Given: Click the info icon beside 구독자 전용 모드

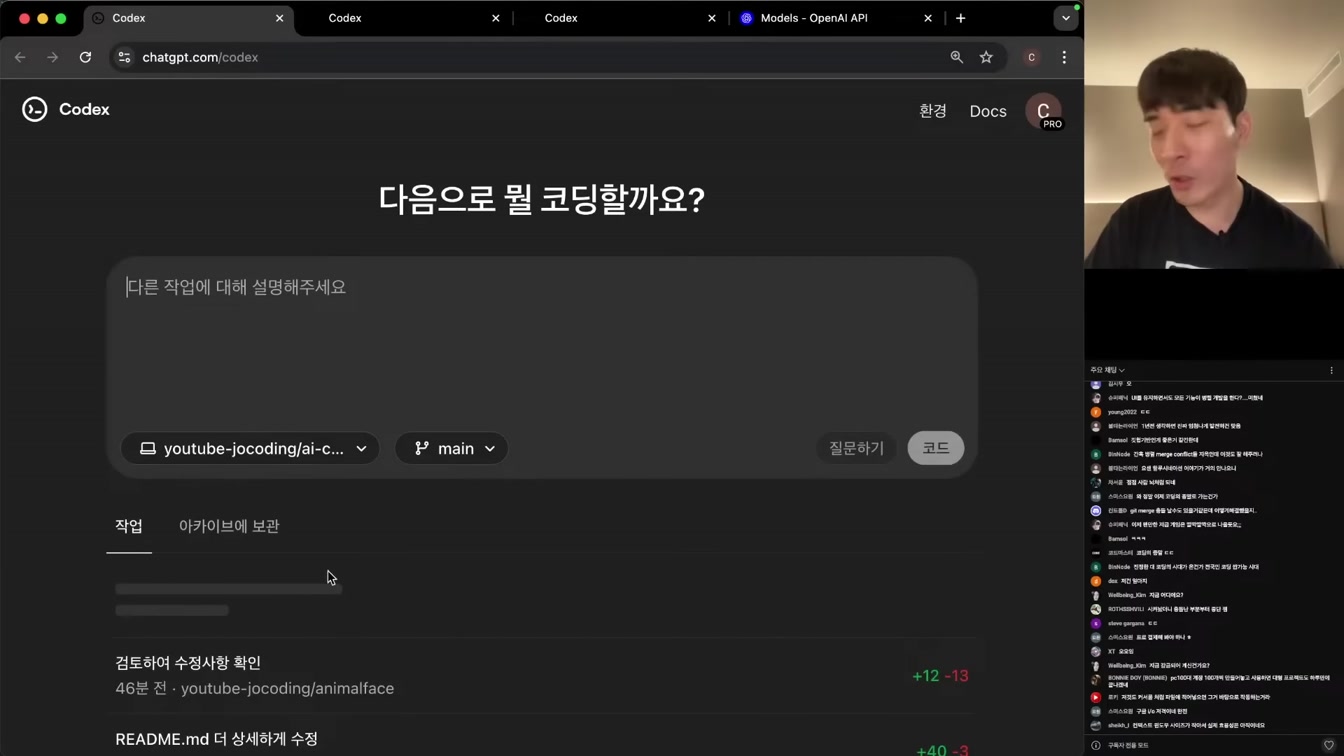Looking at the screenshot, I should 1096,745.
